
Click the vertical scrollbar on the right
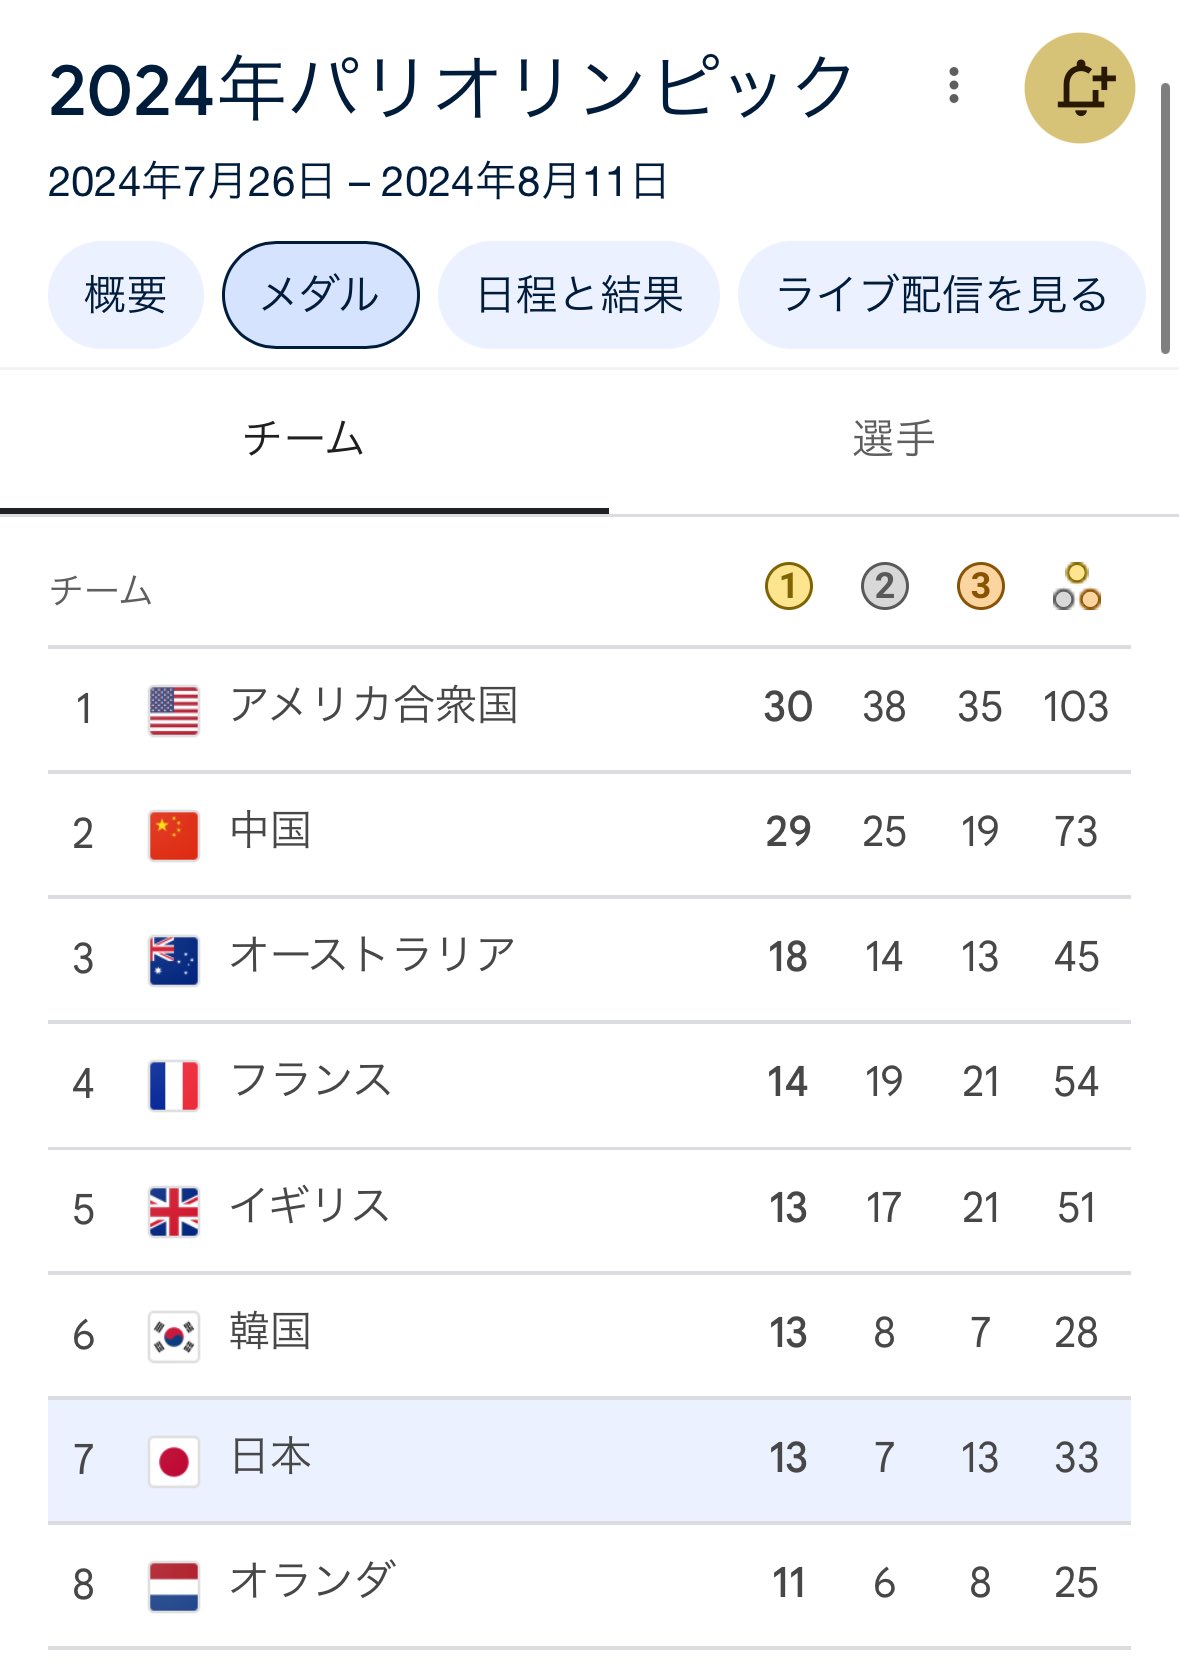click(x=1165, y=220)
